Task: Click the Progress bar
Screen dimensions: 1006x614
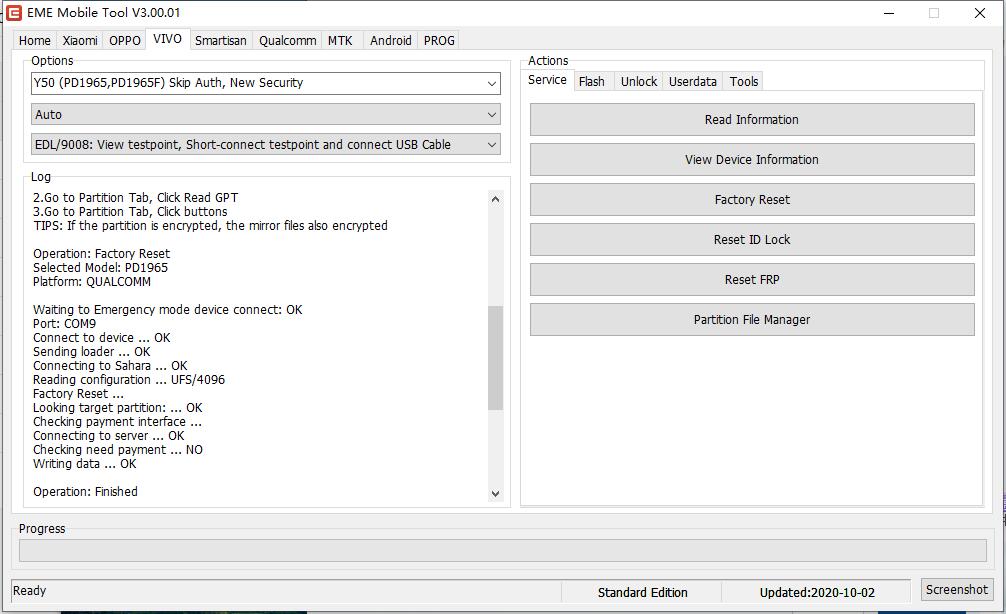Action: pos(502,550)
